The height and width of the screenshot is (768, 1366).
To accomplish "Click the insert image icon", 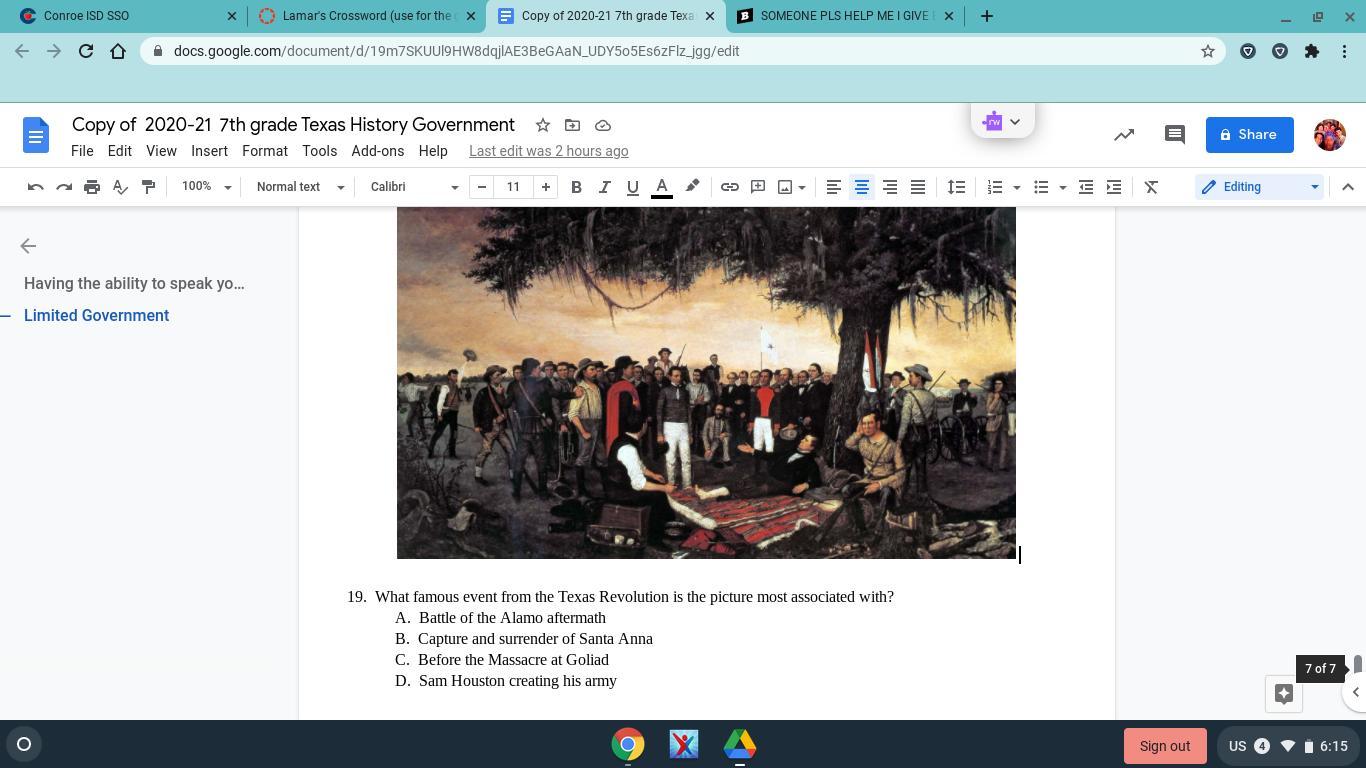I will tap(785, 187).
